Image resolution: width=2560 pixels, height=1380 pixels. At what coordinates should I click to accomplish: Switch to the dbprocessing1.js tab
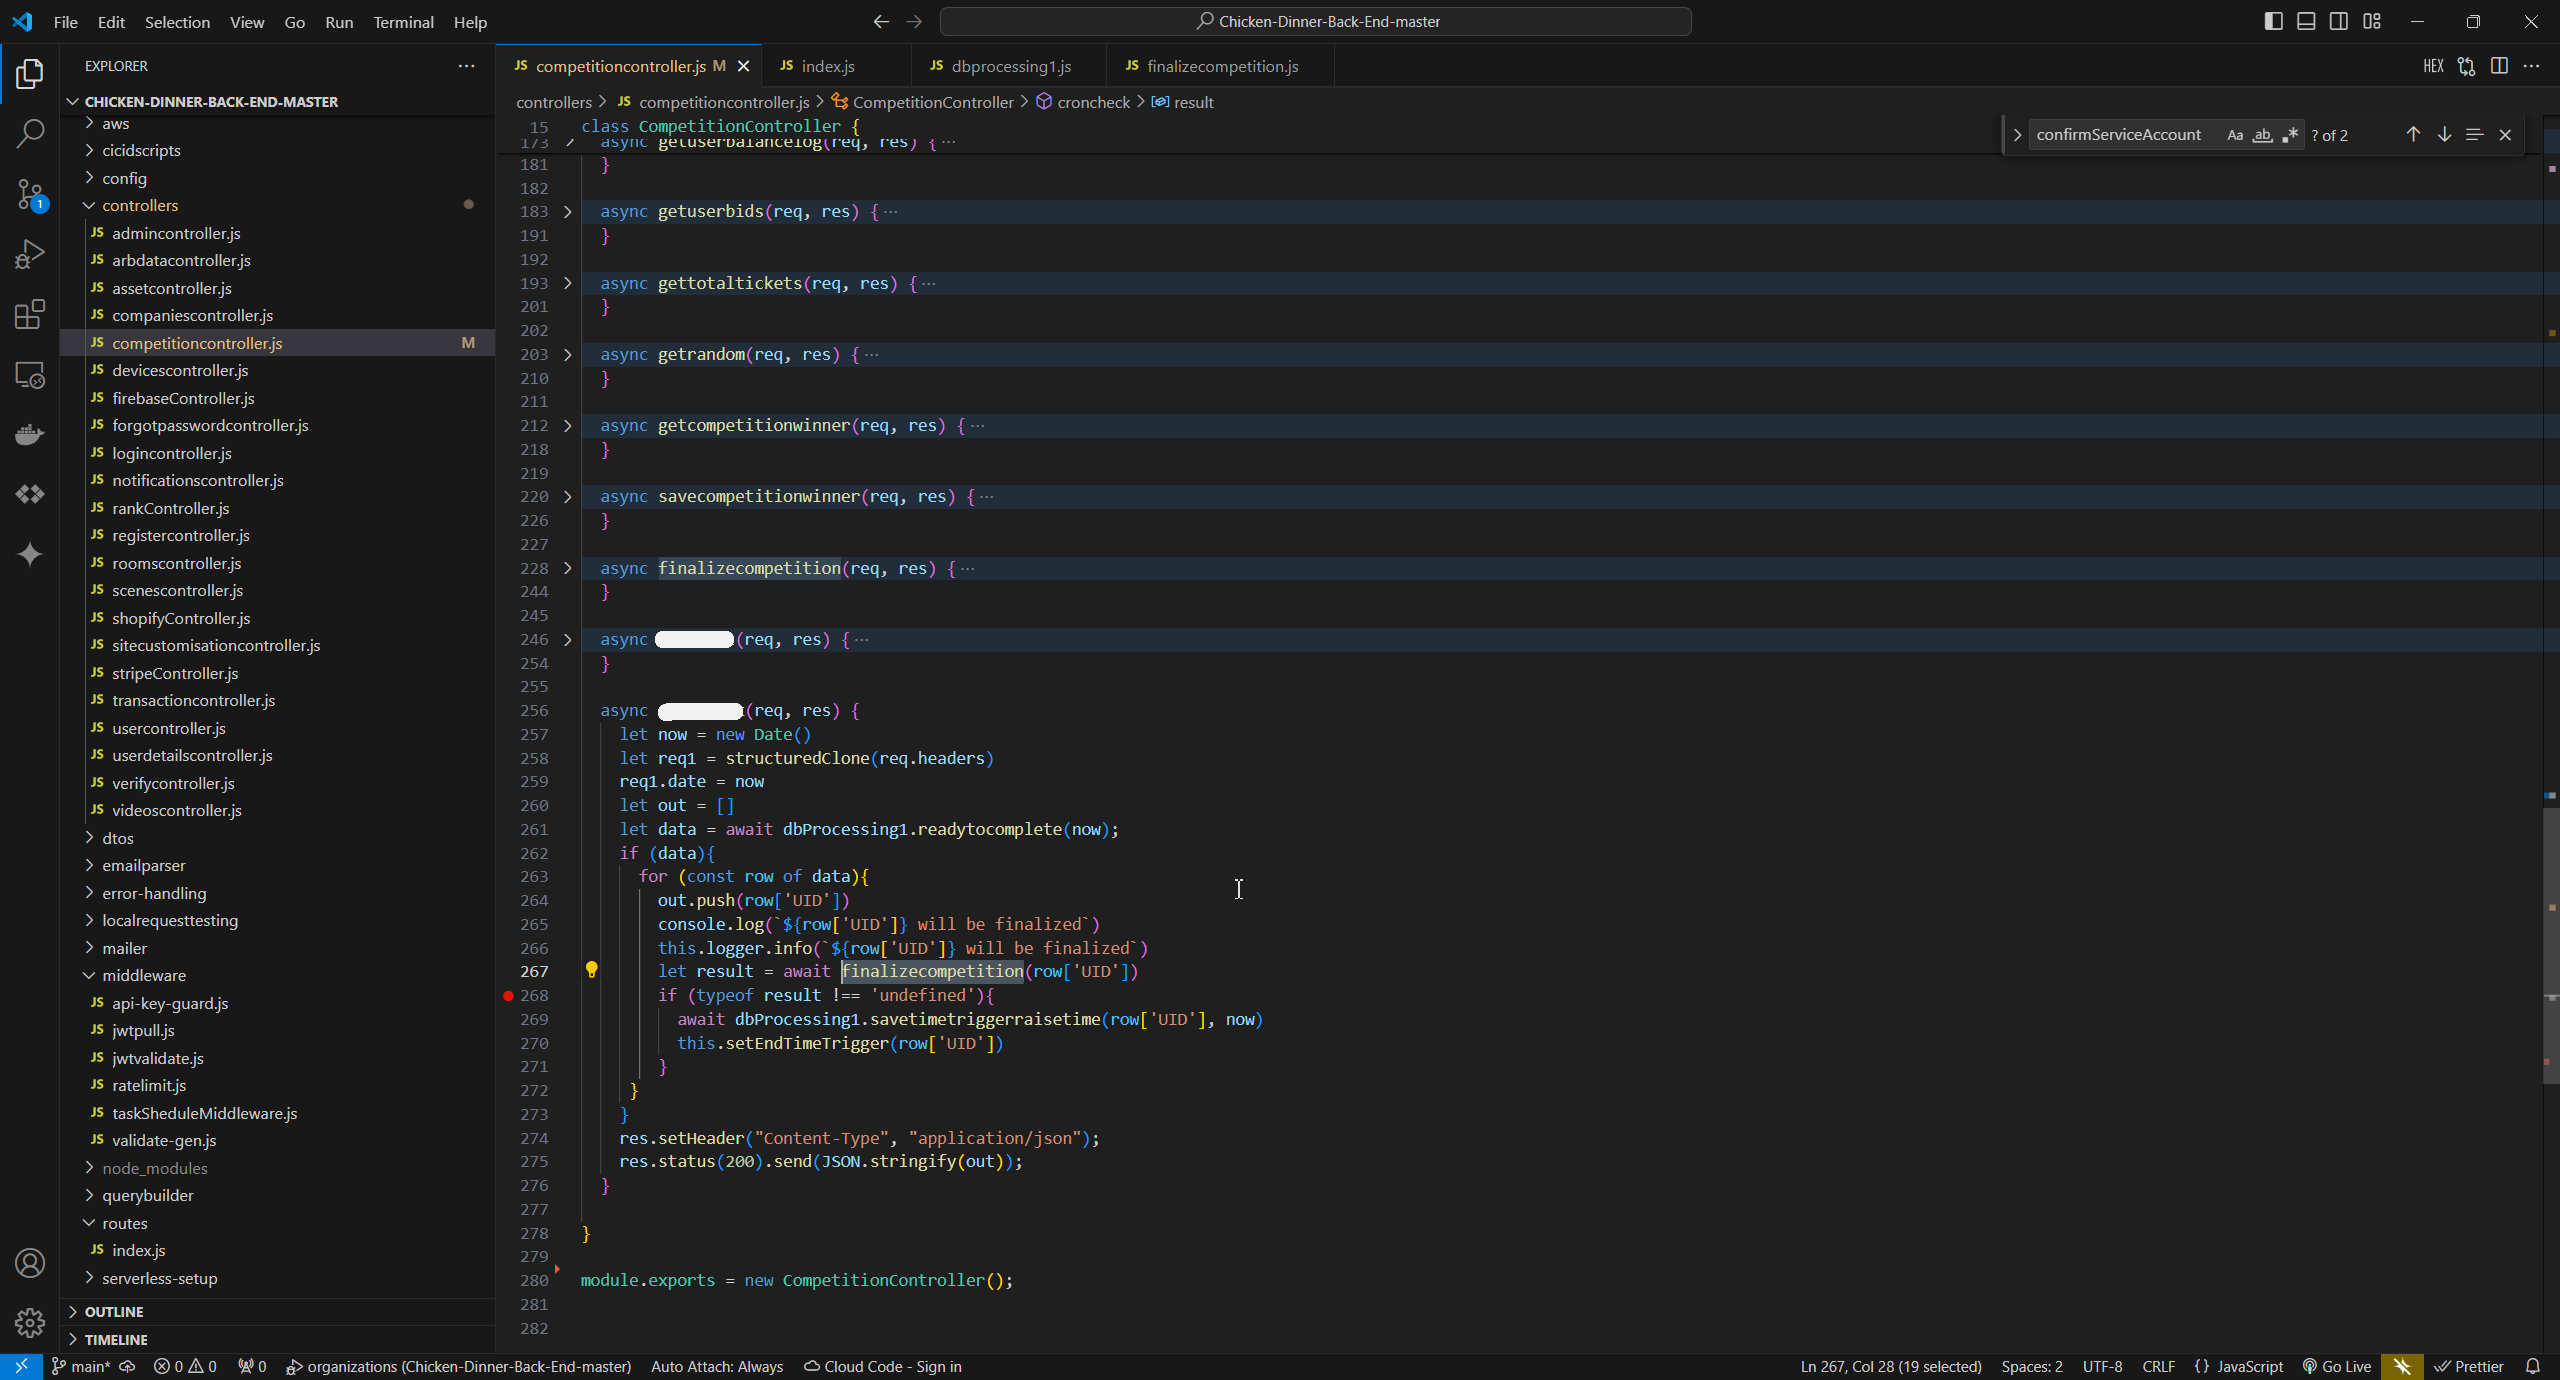click(x=1010, y=66)
